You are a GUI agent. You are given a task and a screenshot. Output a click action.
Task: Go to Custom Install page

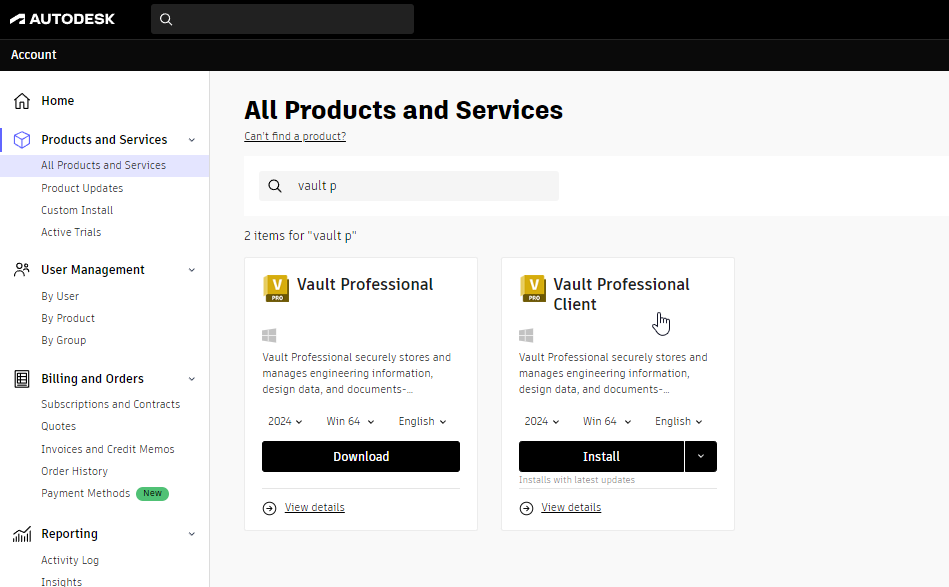tap(77, 210)
